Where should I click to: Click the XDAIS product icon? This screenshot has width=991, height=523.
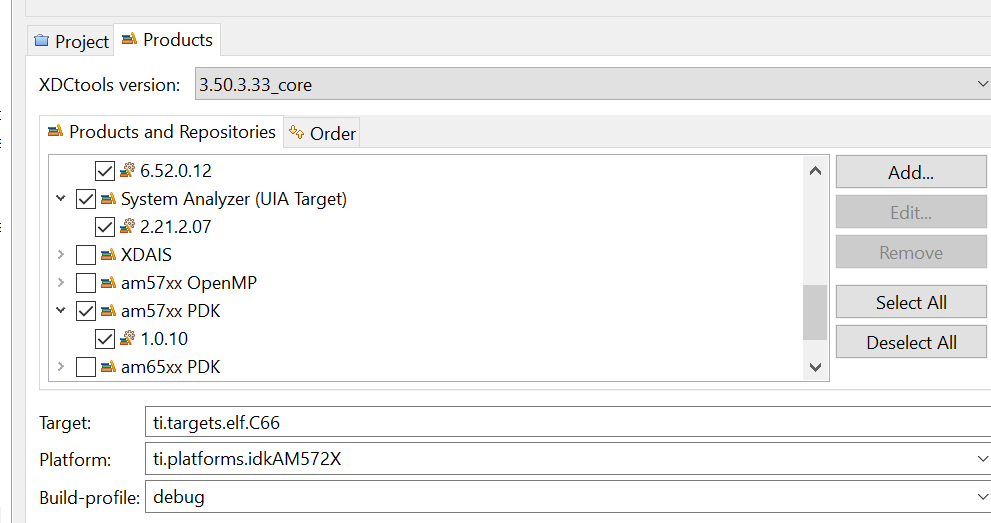coord(108,255)
